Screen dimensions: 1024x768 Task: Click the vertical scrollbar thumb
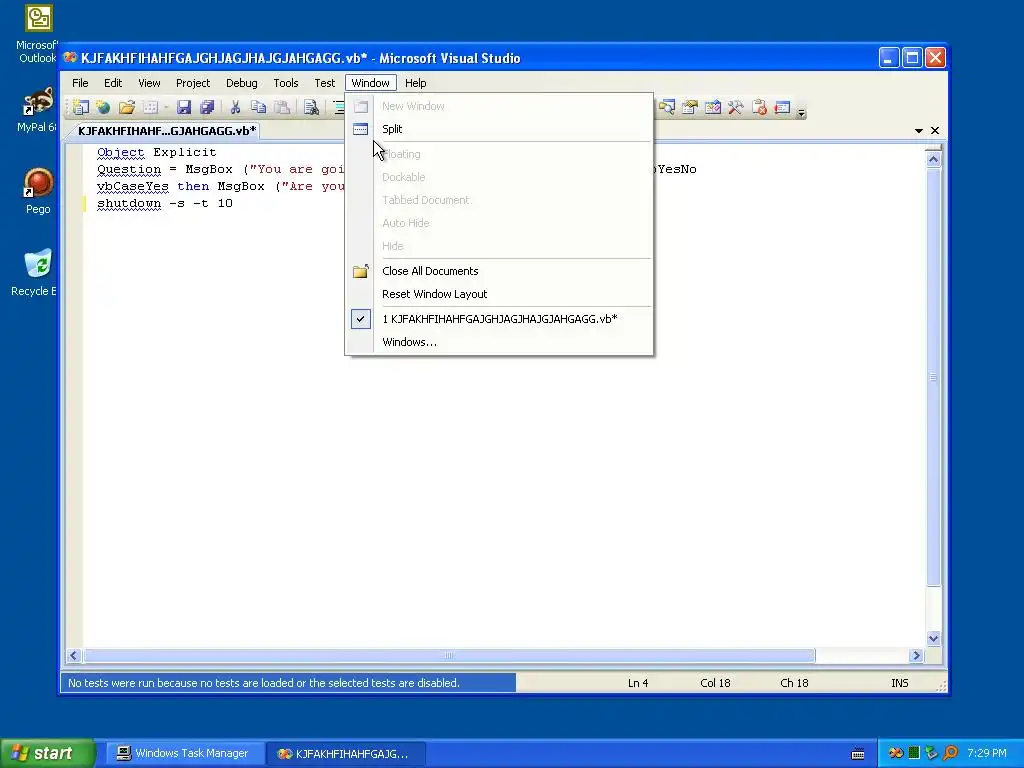[933, 377]
